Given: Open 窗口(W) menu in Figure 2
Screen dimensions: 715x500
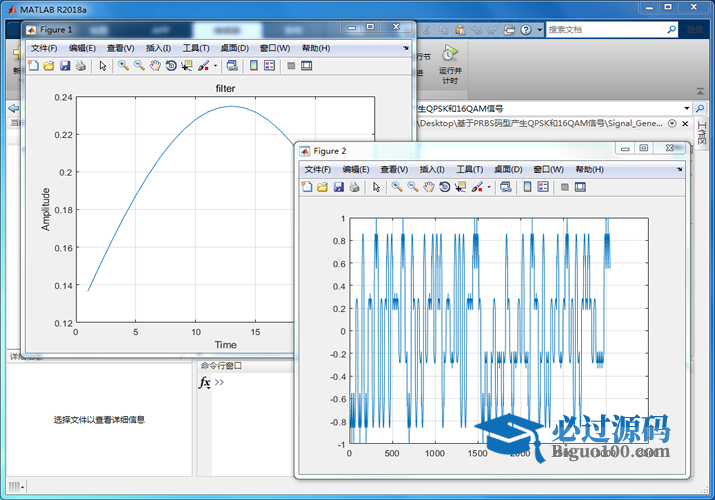Looking at the screenshot, I should point(549,170).
